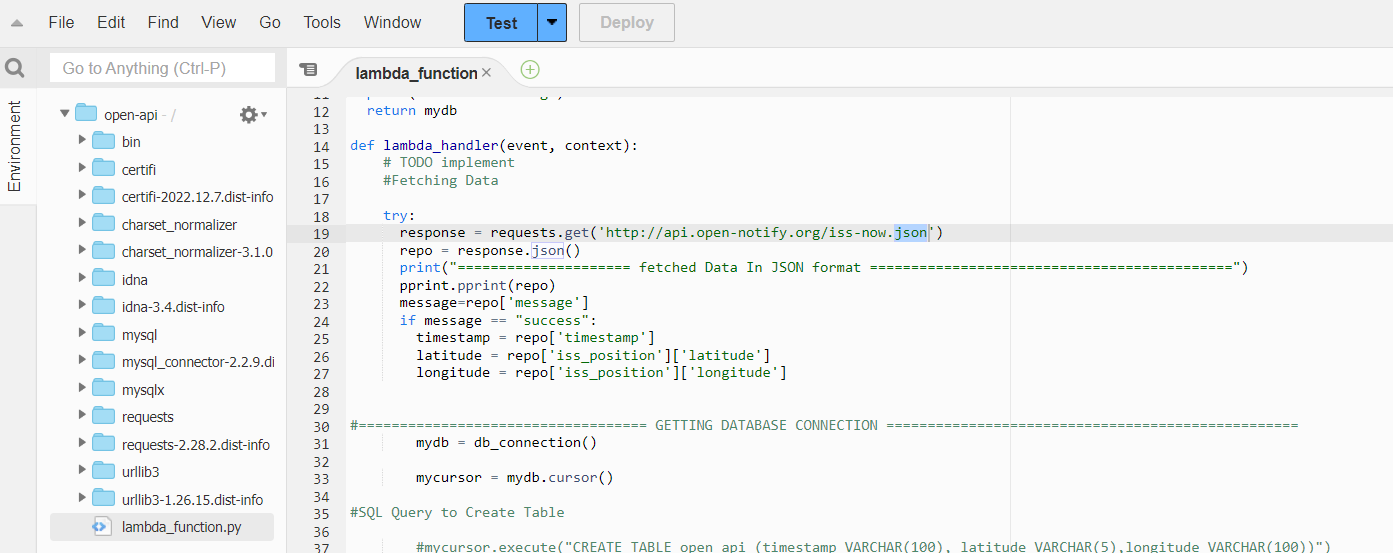Click the lambda_function.py file icon
The width and height of the screenshot is (1393, 553).
(102, 527)
